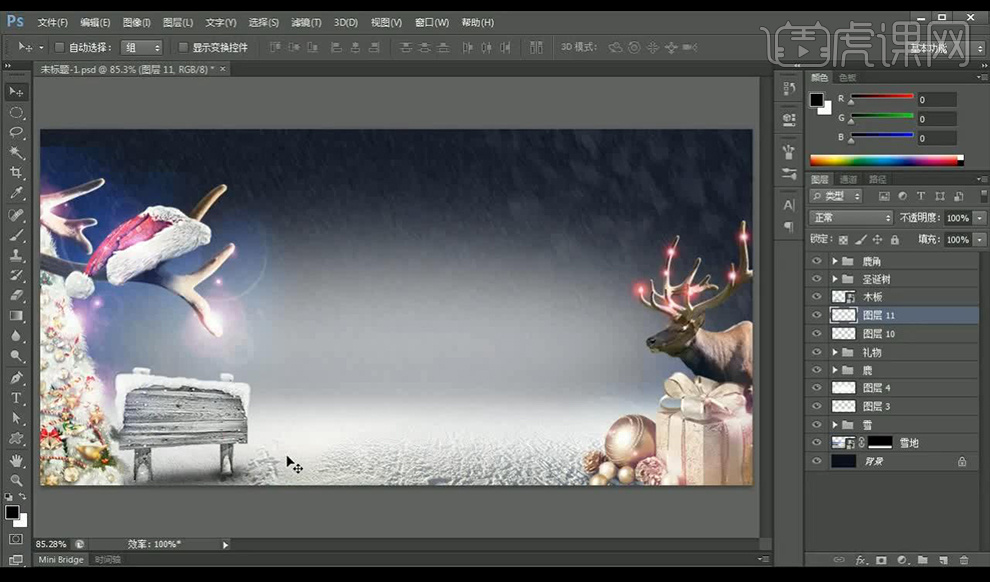Open the 文件(F) menu
This screenshot has height=582, width=990.
(52, 23)
